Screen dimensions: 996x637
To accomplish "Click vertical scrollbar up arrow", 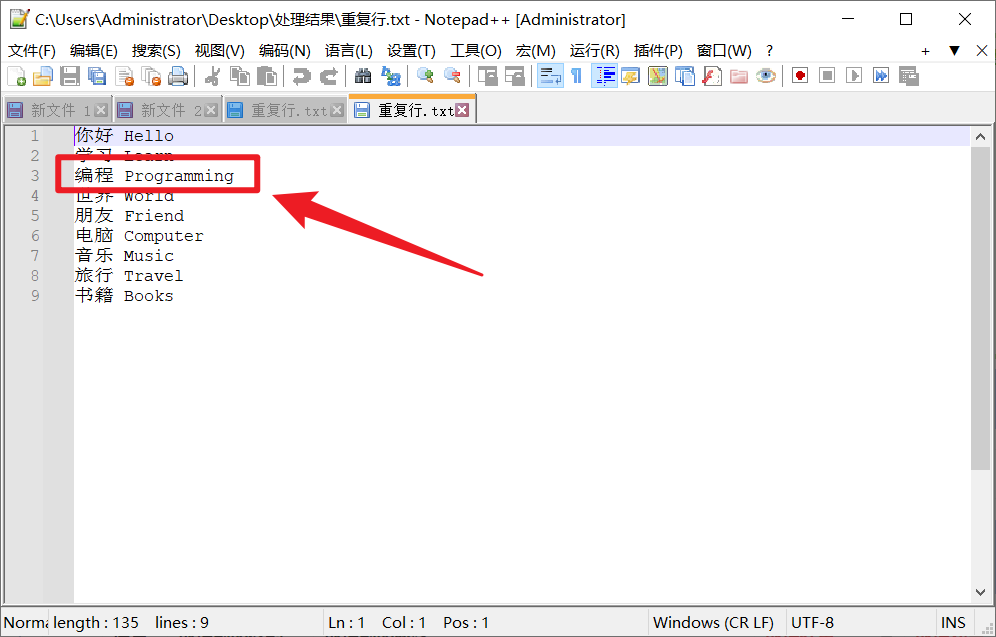I will coord(980,137).
